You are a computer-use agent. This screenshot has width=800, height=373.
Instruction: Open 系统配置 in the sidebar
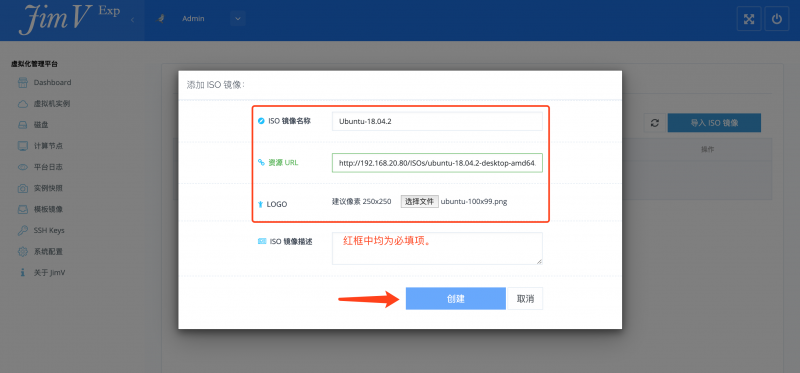coord(48,252)
